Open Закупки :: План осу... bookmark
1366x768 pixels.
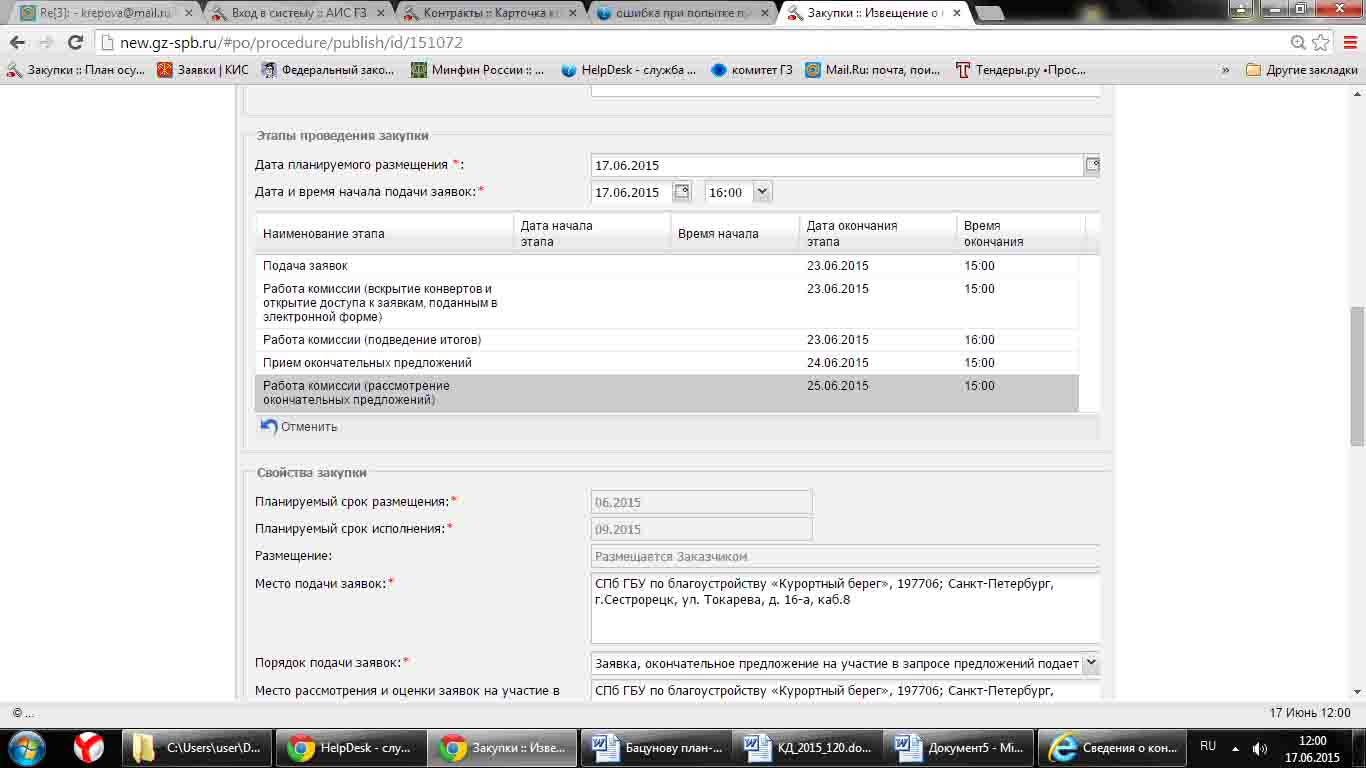pyautogui.click(x=76, y=70)
